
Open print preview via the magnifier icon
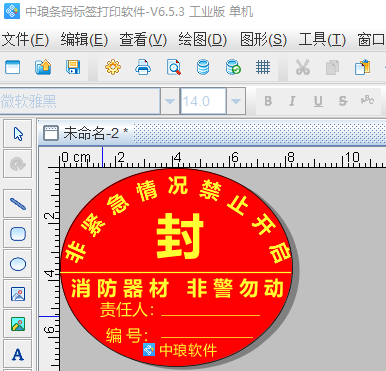pos(173,67)
